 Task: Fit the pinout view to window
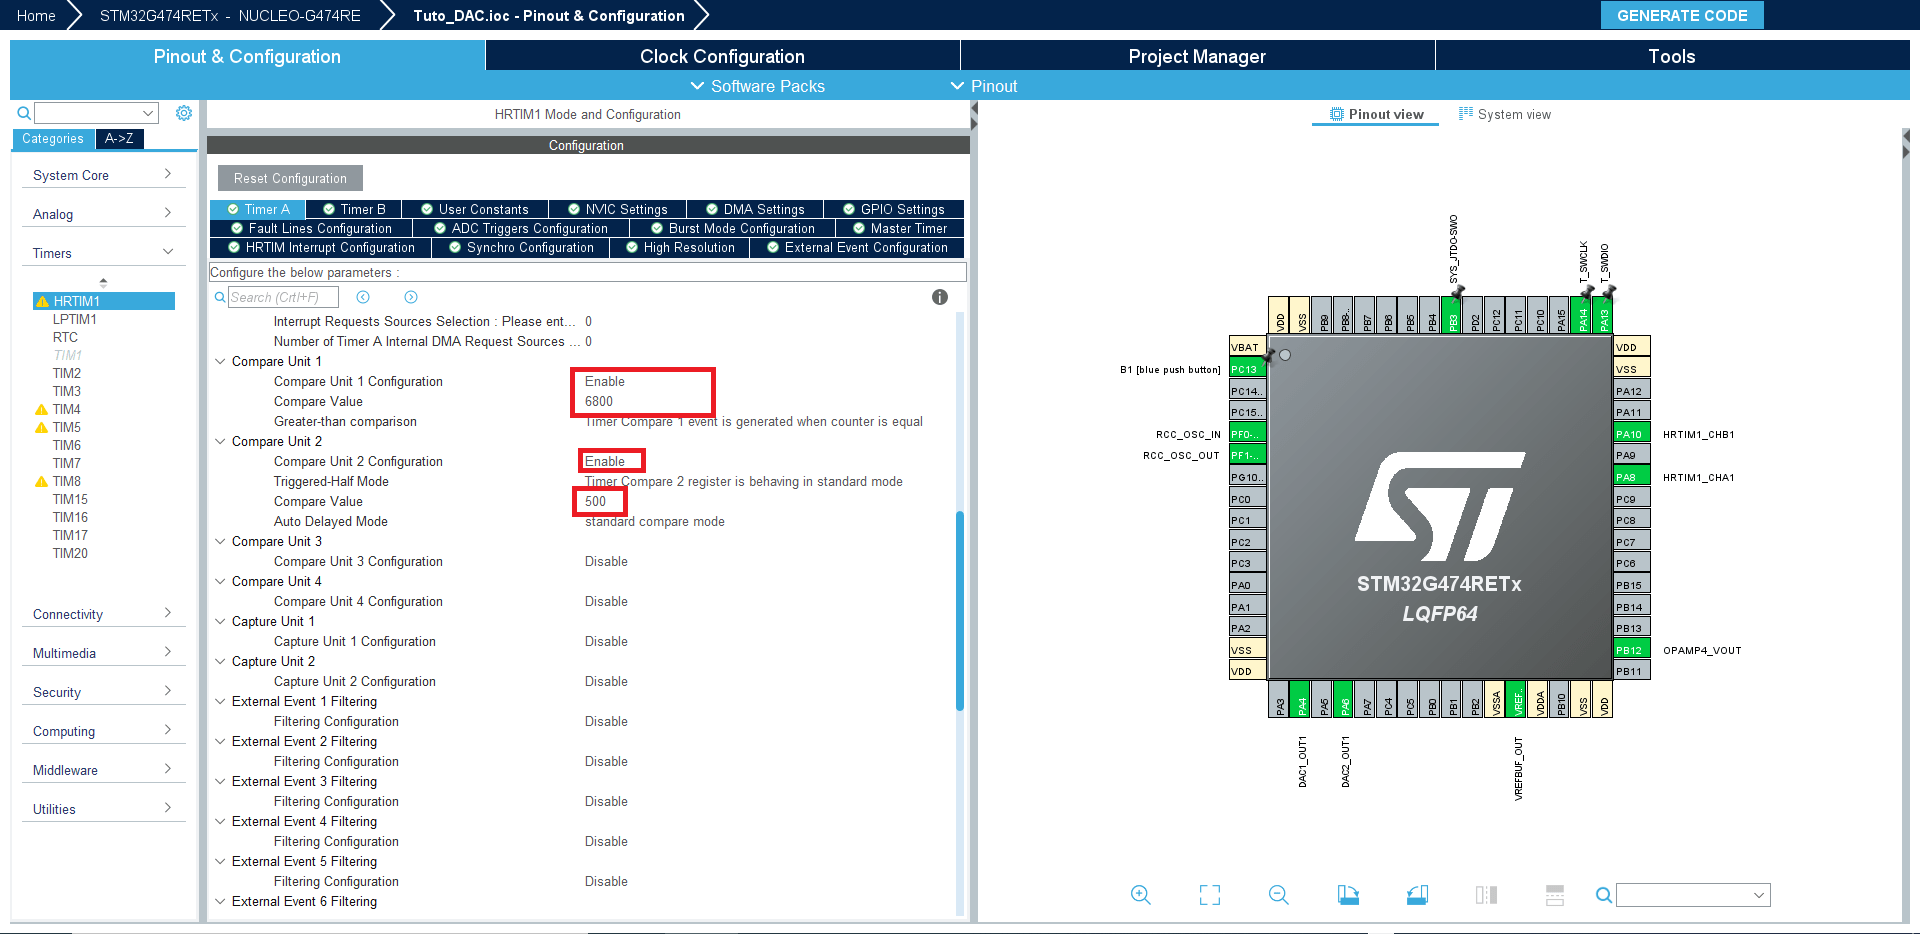[x=1210, y=895]
